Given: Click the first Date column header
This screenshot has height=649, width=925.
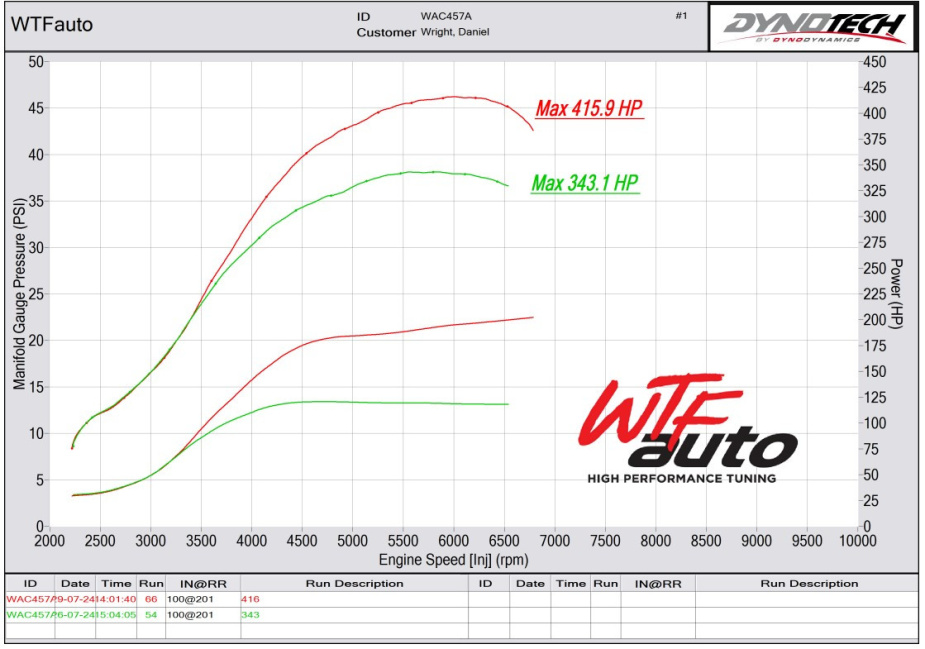Looking at the screenshot, I should (x=74, y=583).
